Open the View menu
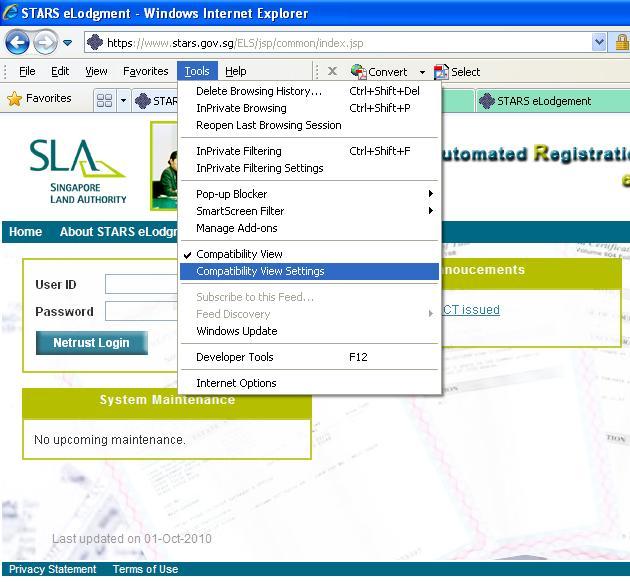The width and height of the screenshot is (630, 582). coord(96,71)
